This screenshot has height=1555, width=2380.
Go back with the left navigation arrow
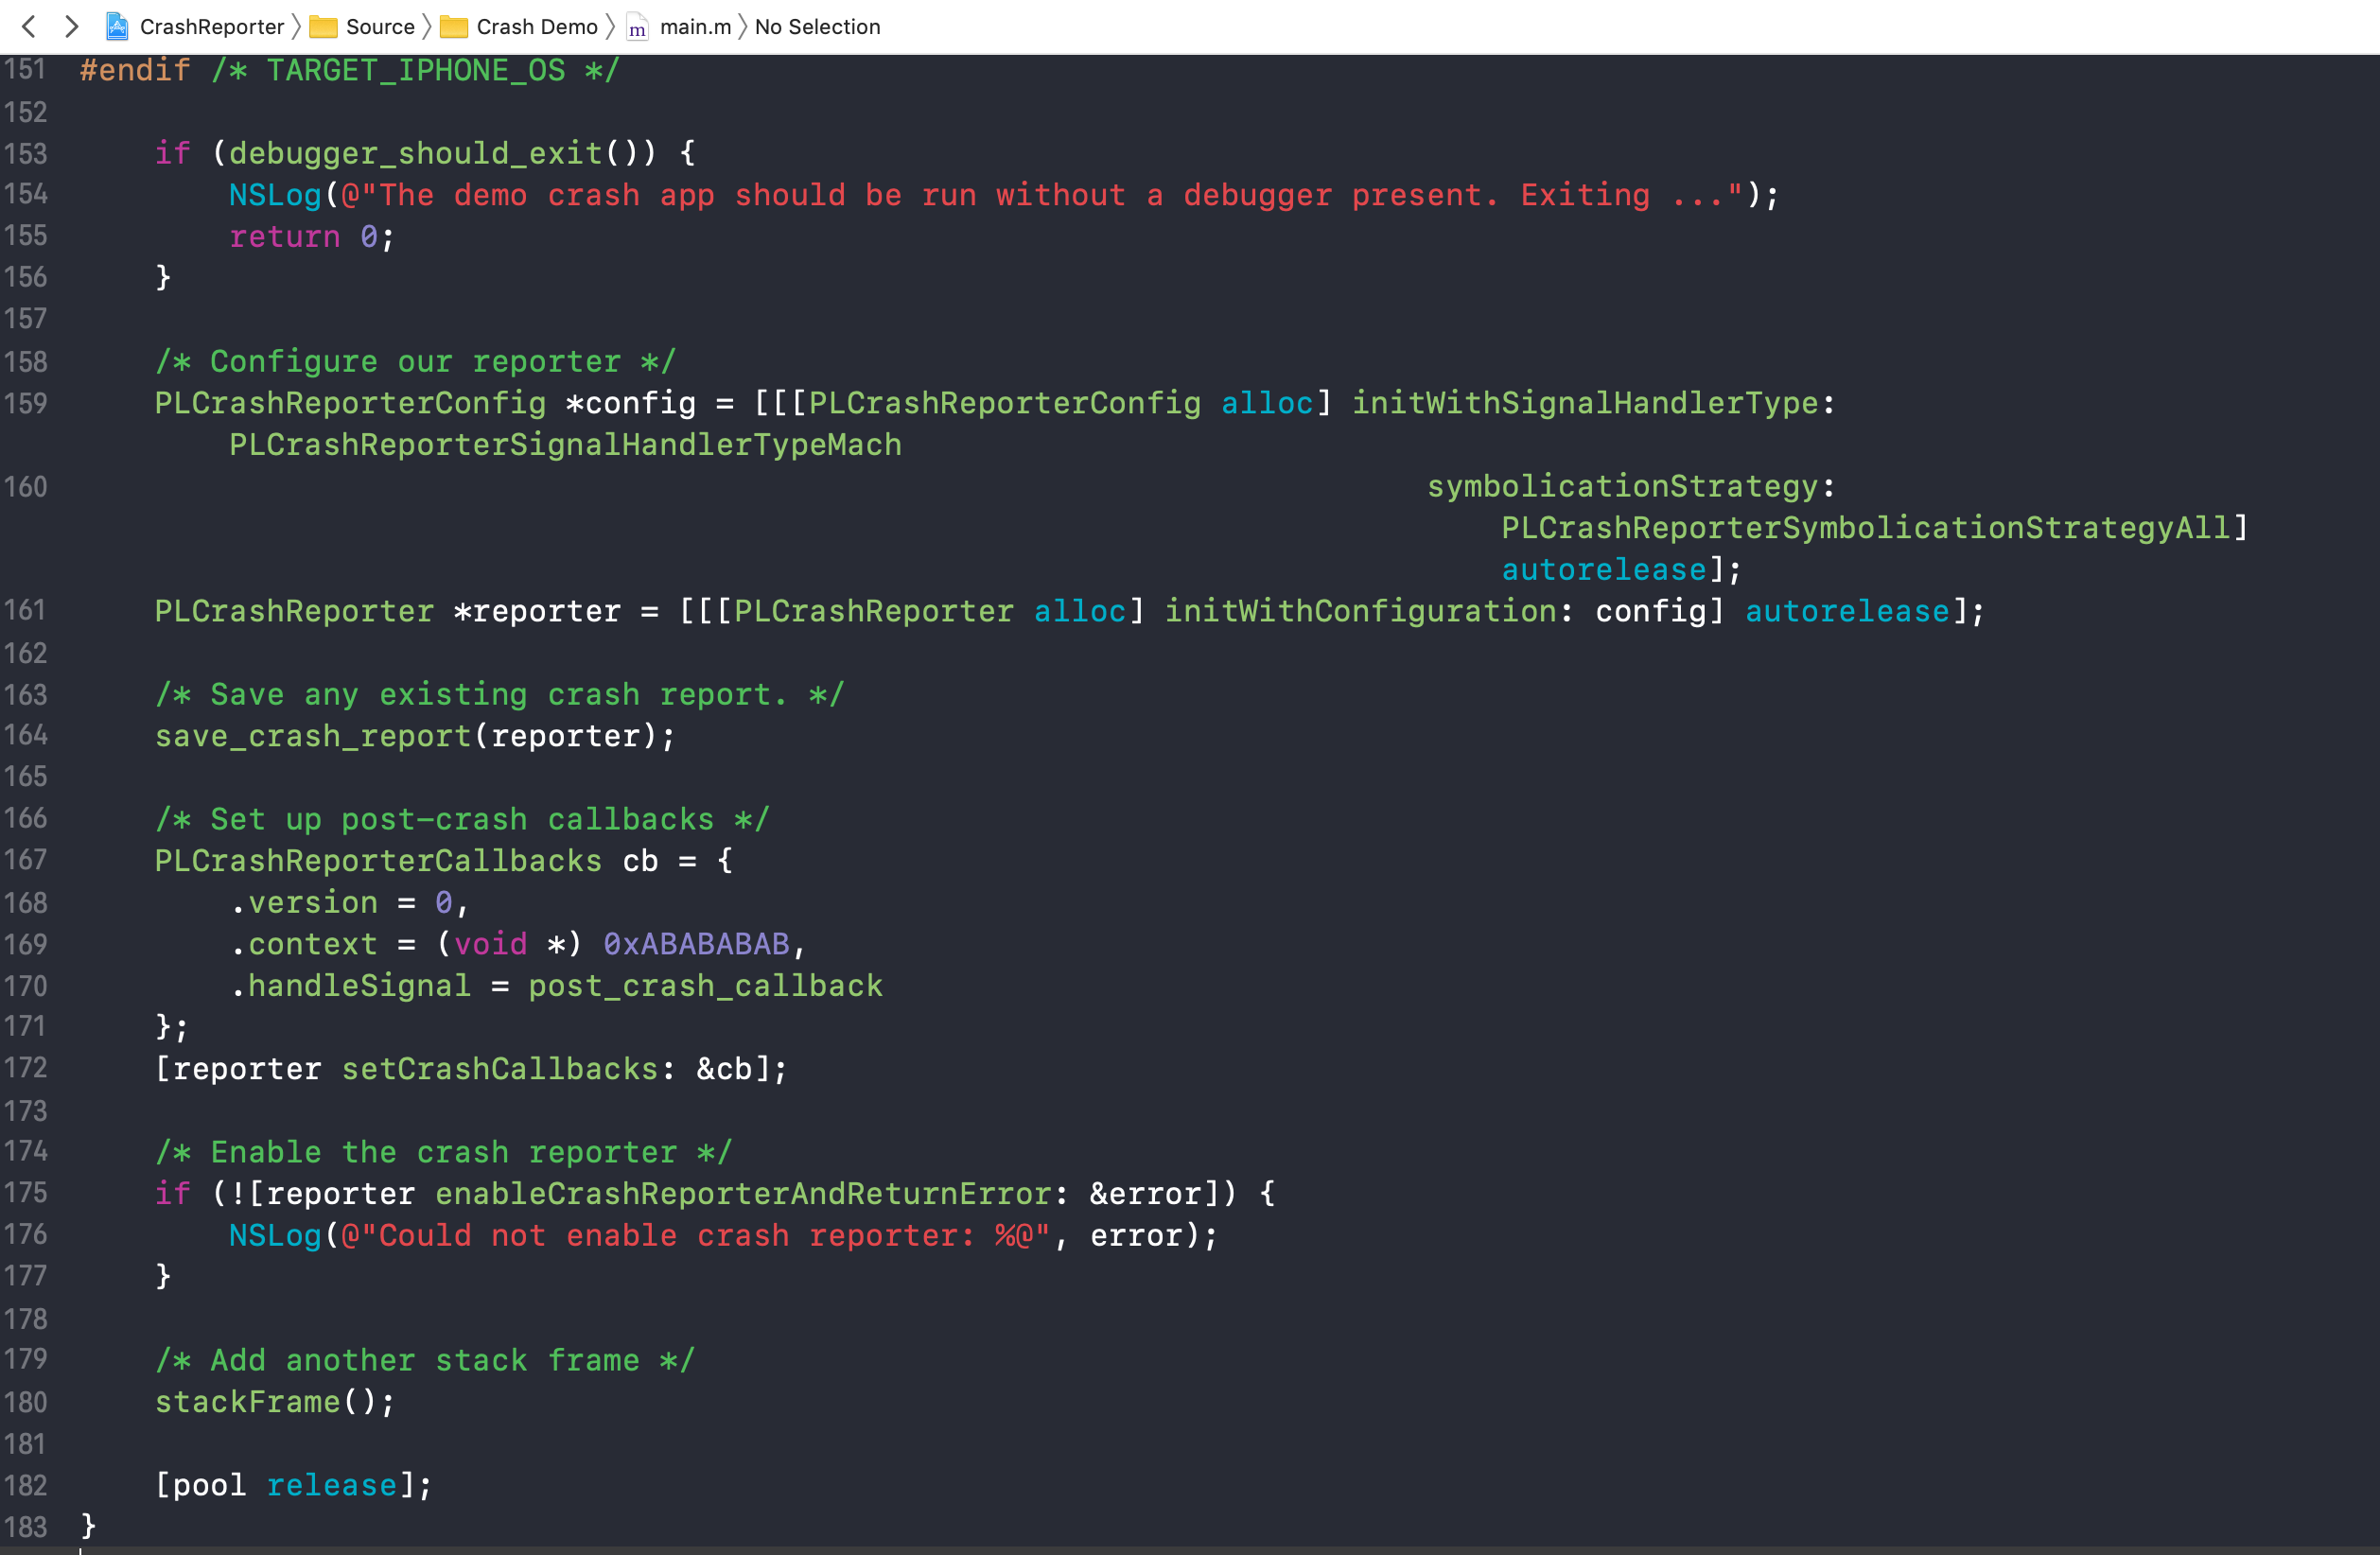coord(29,27)
